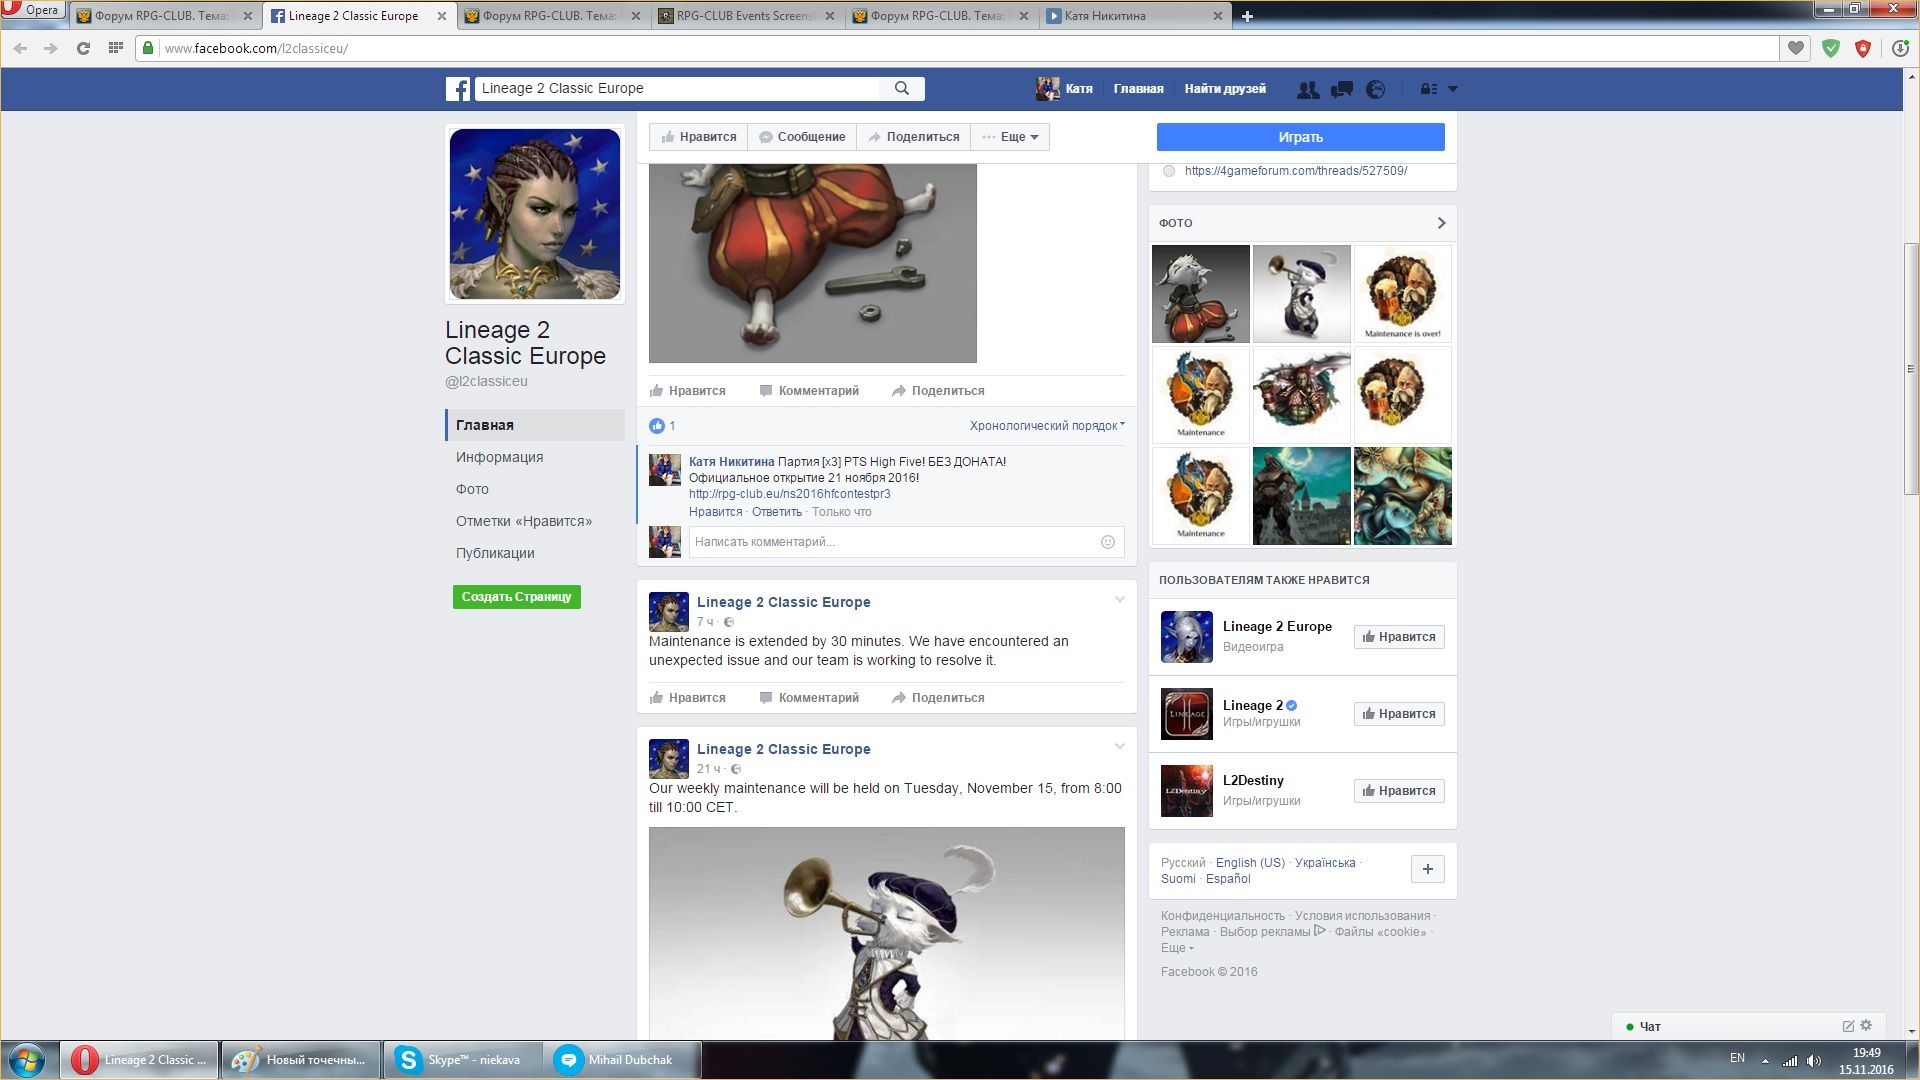
Task: Open the rpg-club.eu link in comment
Action: tap(789, 494)
